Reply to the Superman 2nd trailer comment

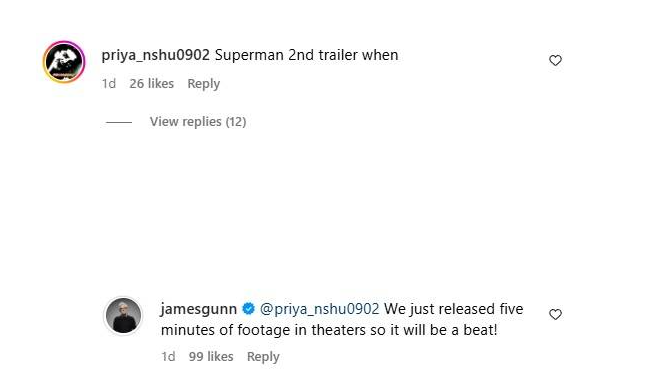tap(203, 84)
